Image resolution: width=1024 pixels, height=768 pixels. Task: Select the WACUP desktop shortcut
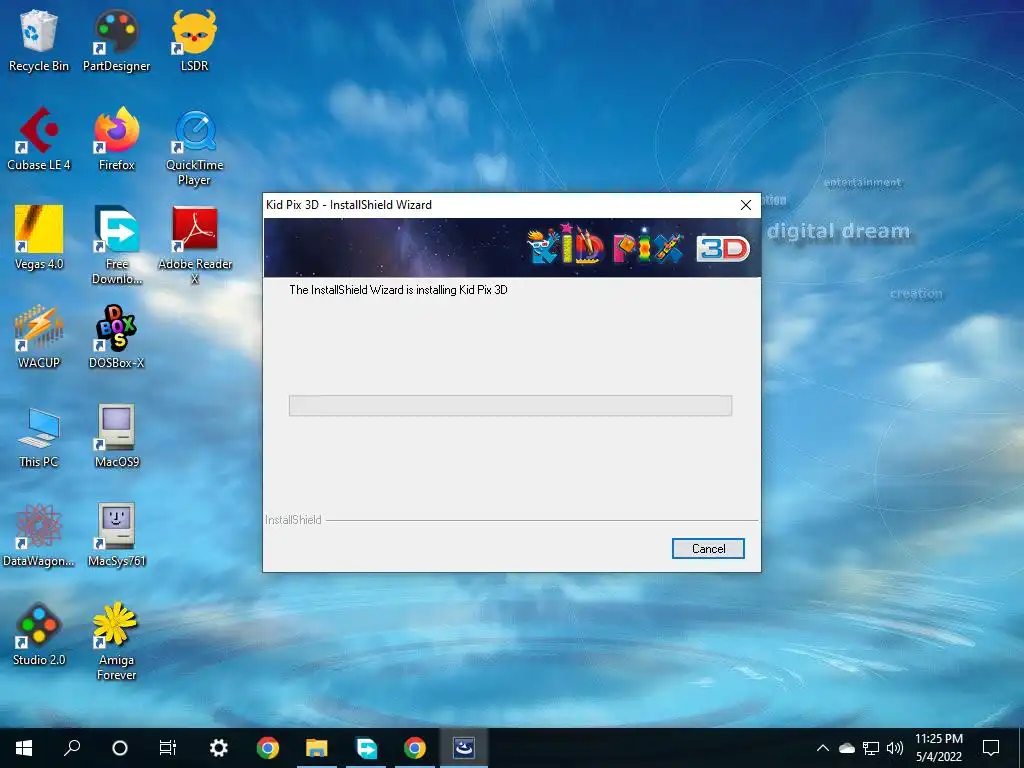(39, 337)
